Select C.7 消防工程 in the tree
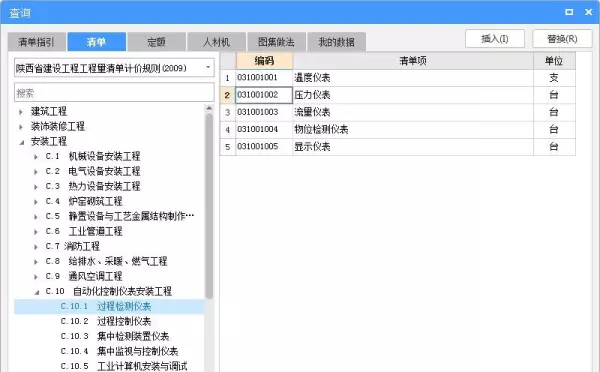The width and height of the screenshot is (600, 372). click(72, 246)
